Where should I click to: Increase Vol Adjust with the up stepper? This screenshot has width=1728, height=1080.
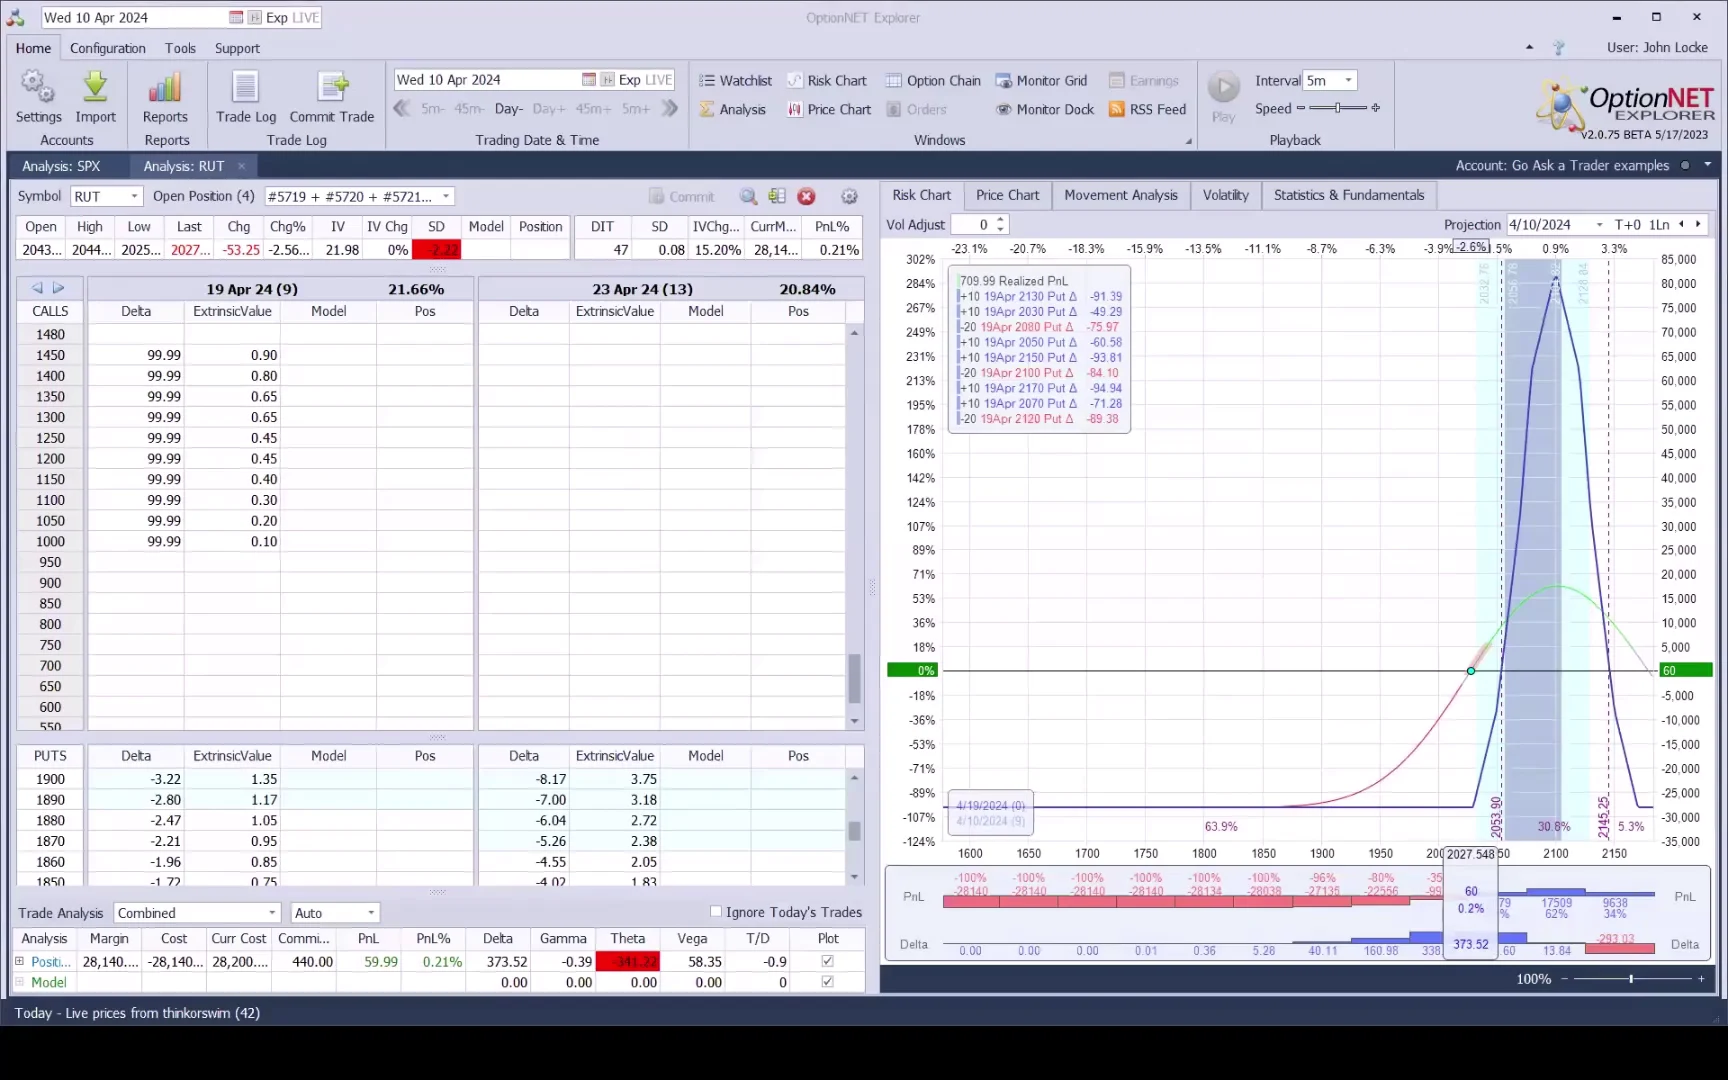click(x=1000, y=220)
